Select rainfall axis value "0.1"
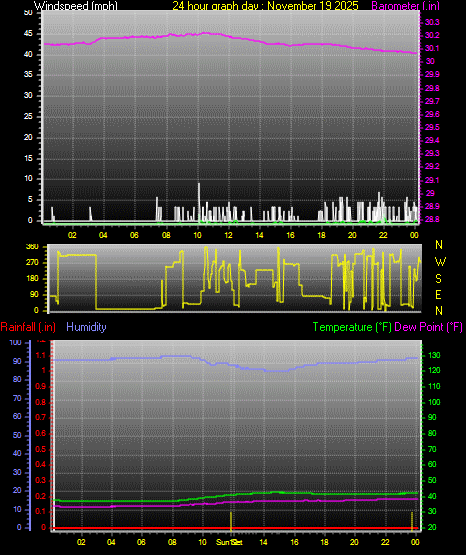The width and height of the screenshot is (466, 555). [x=41, y=511]
